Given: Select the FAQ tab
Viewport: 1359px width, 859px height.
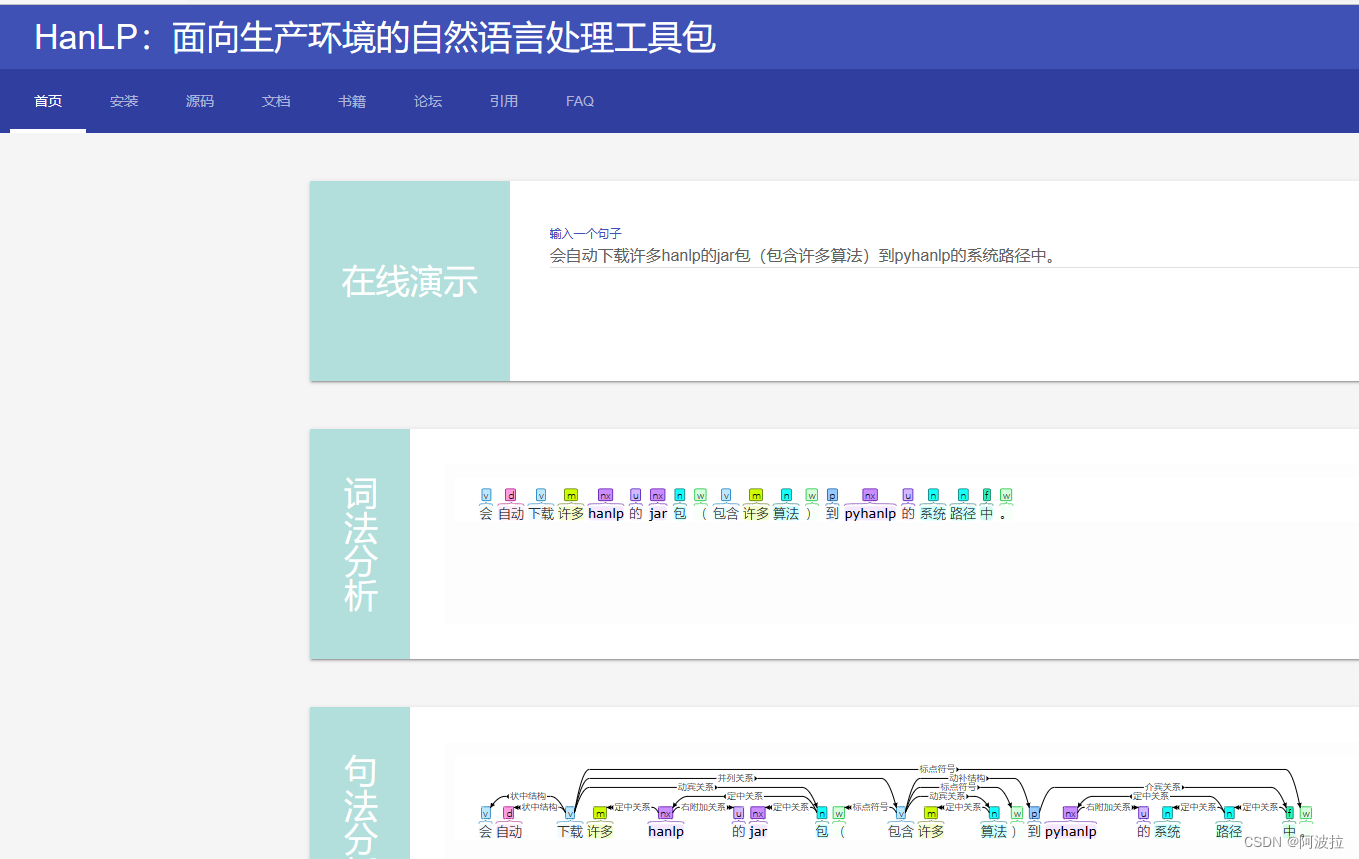Looking at the screenshot, I should coord(580,101).
